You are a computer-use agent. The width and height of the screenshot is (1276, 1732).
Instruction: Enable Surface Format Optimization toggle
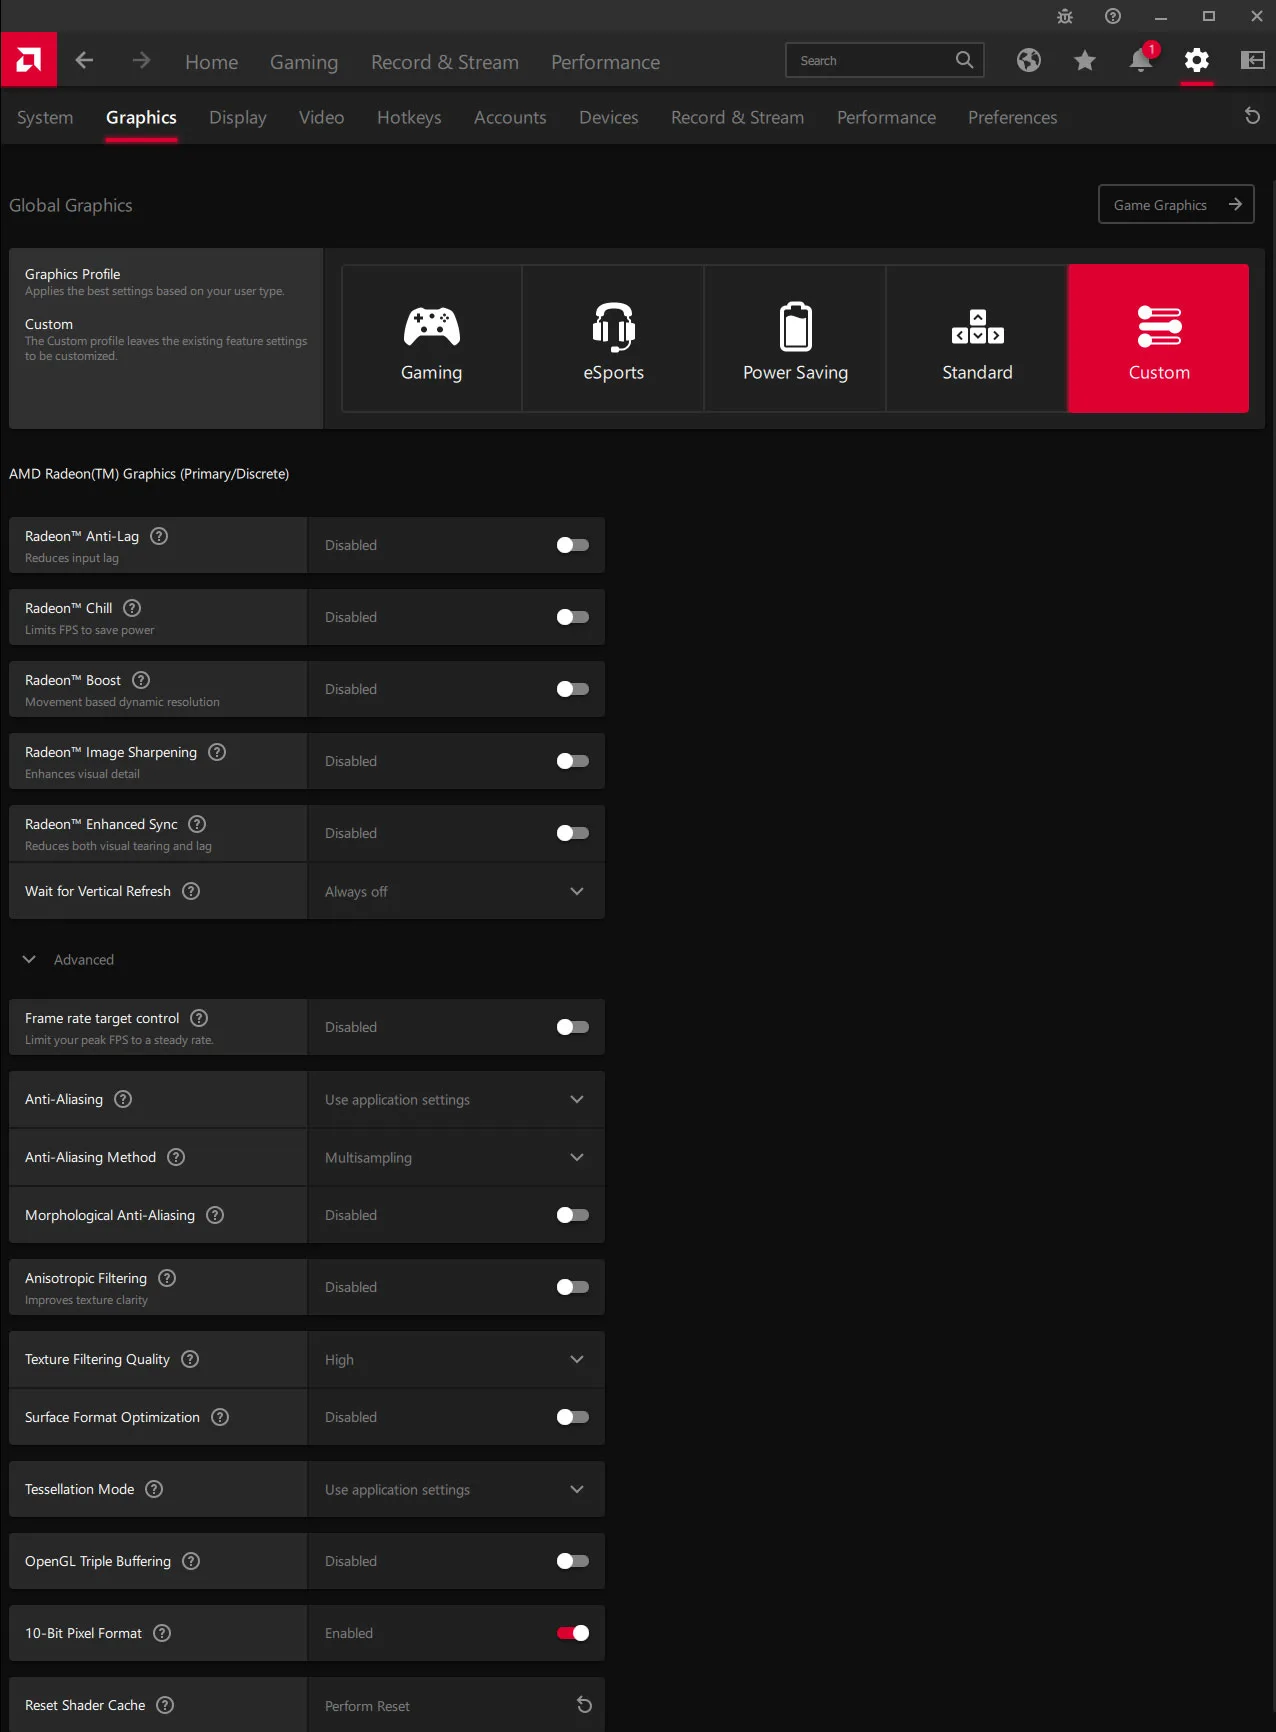click(x=573, y=1417)
